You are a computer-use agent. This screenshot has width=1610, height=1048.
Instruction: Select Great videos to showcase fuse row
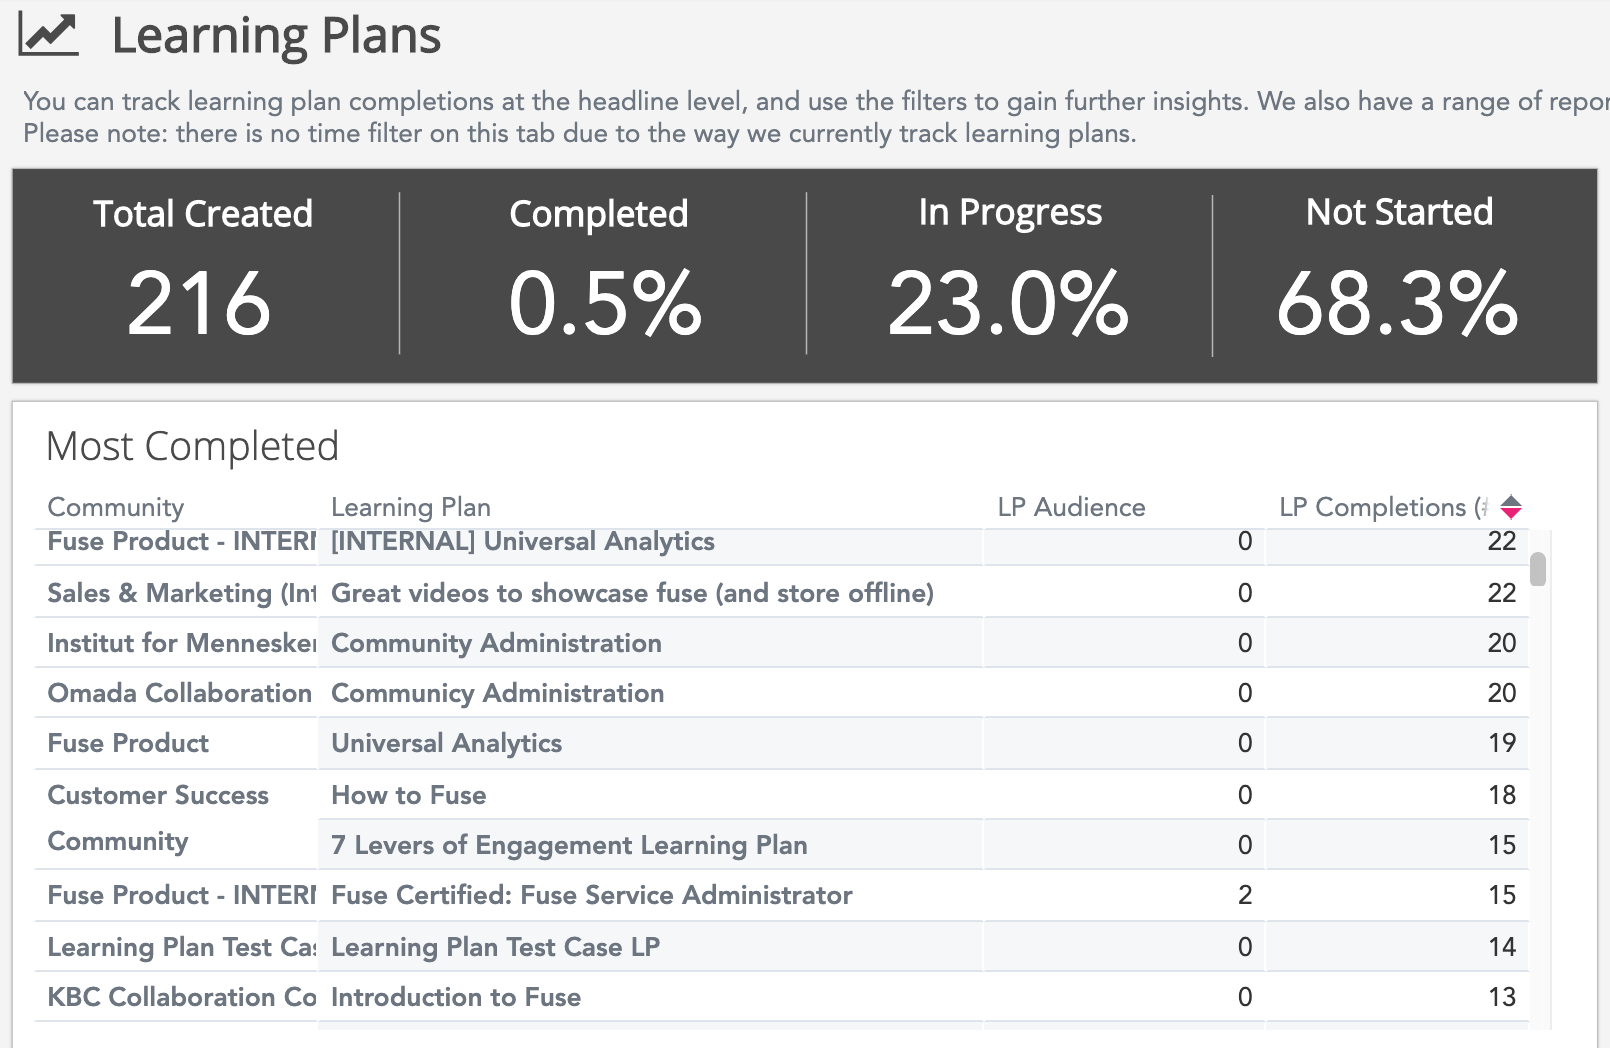(632, 593)
